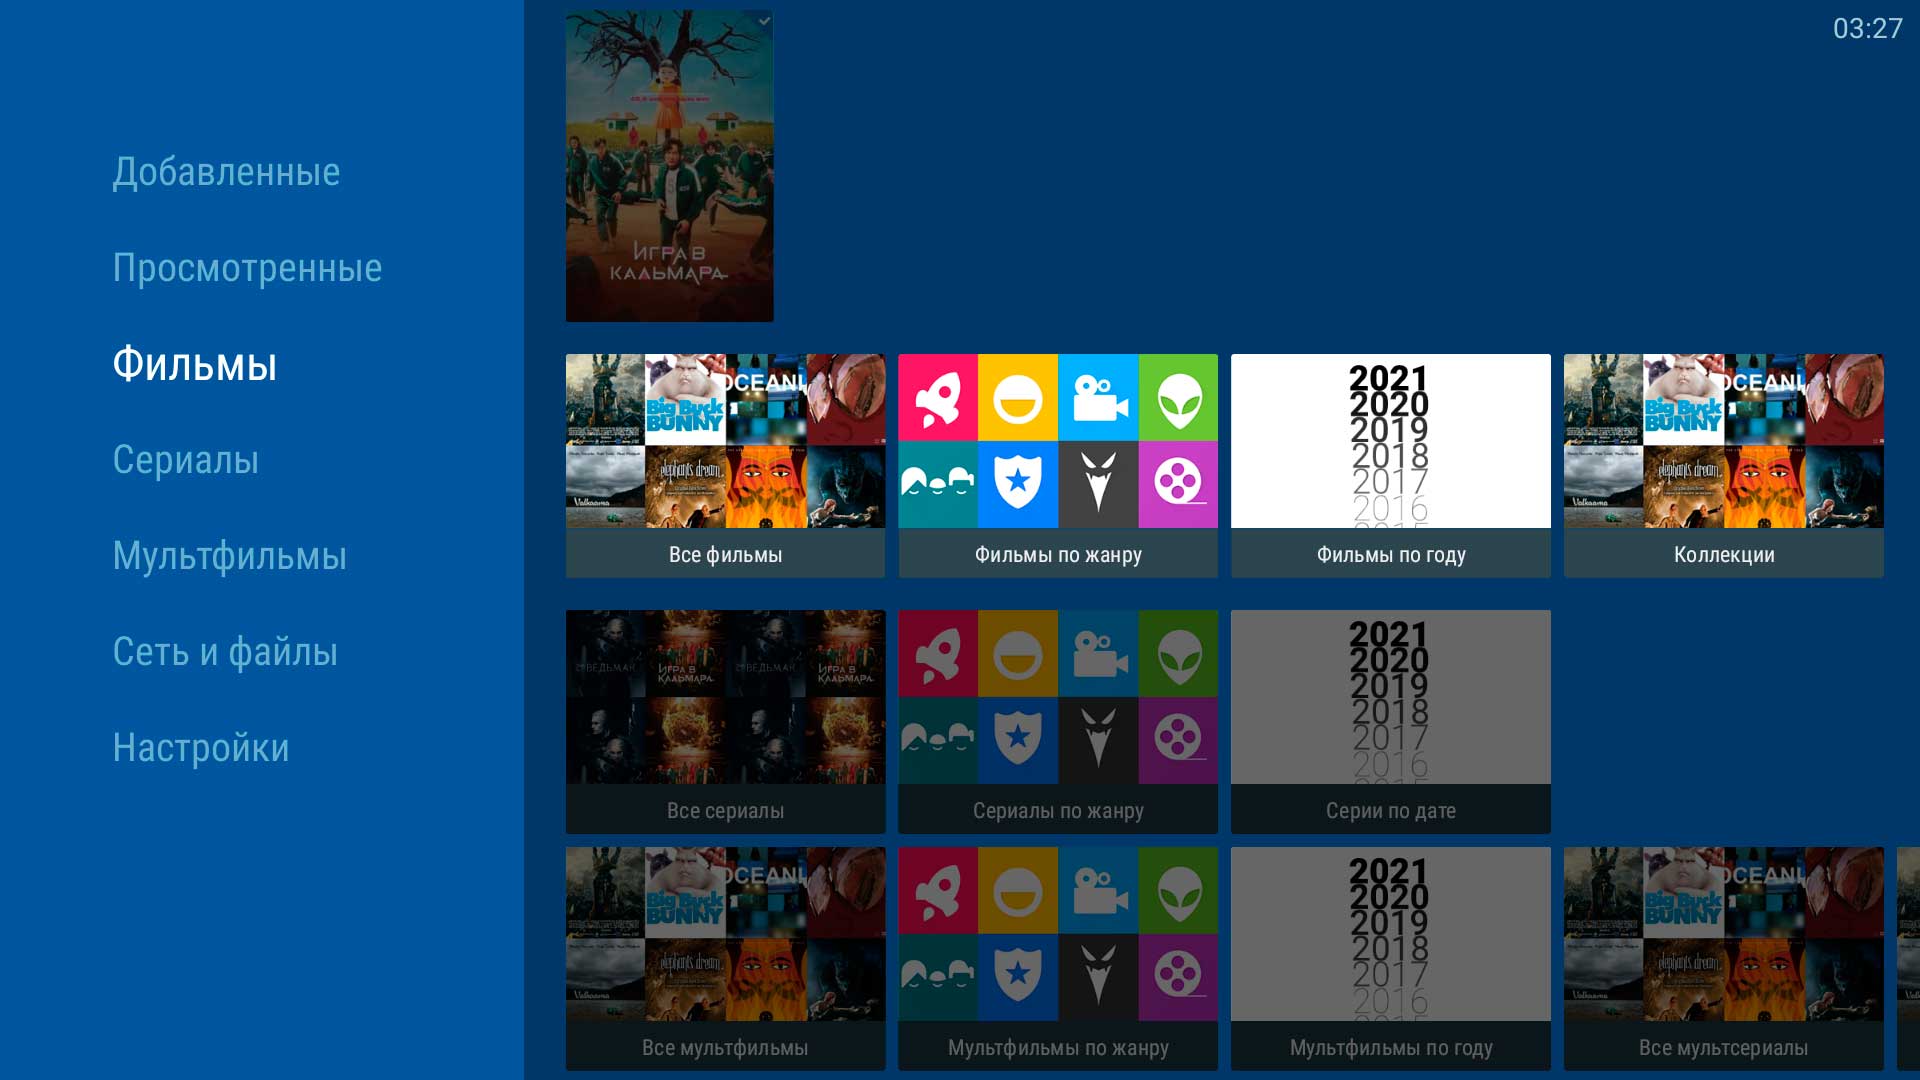The height and width of the screenshot is (1080, 1920).
Task: Open the Все мультфильмы tile
Action: click(x=725, y=958)
